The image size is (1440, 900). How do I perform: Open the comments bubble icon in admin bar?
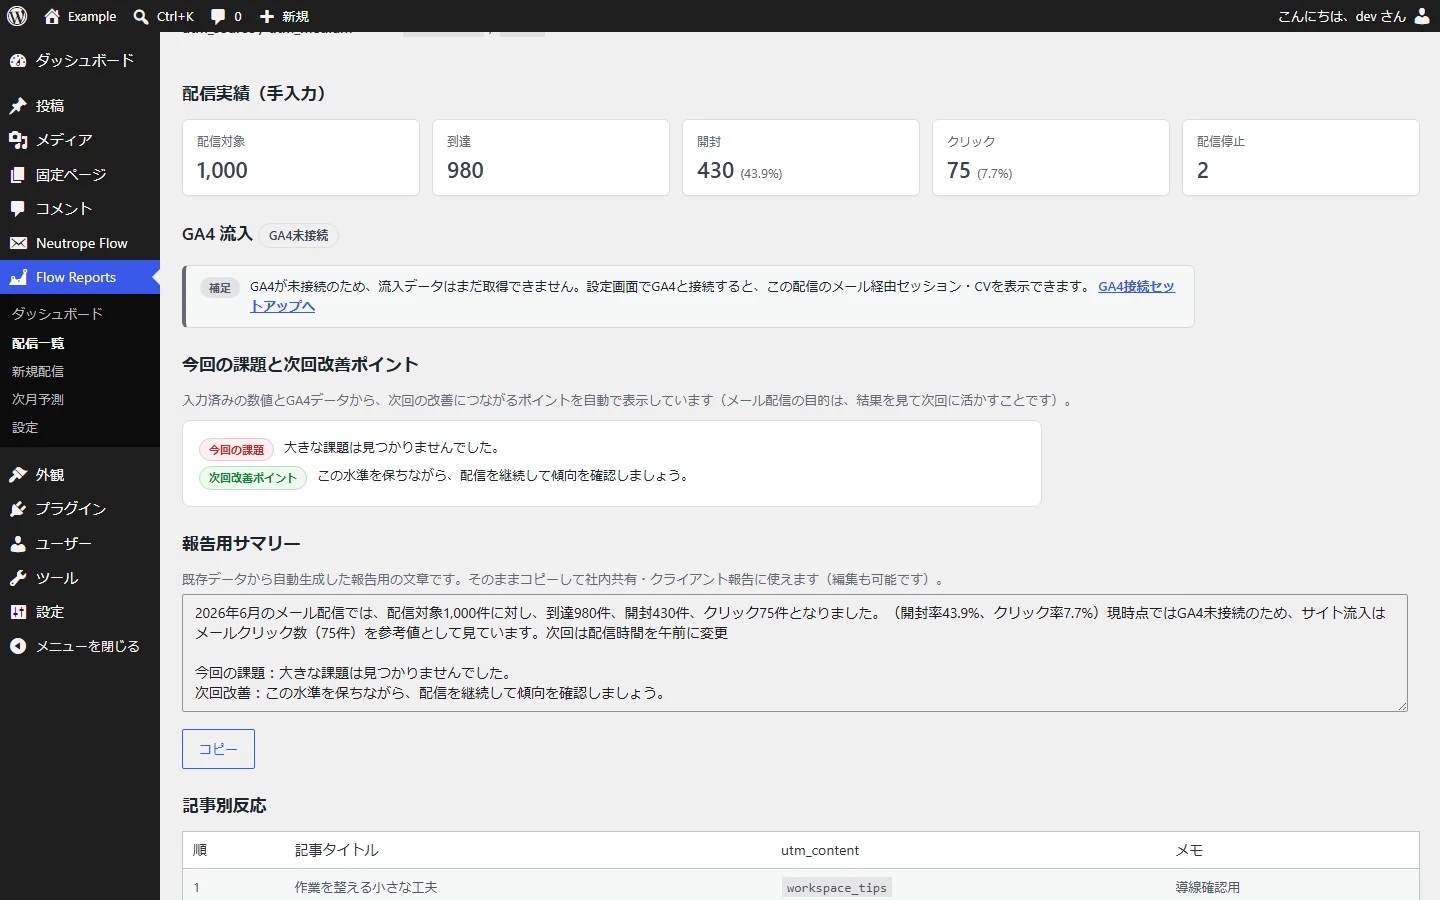pos(218,16)
